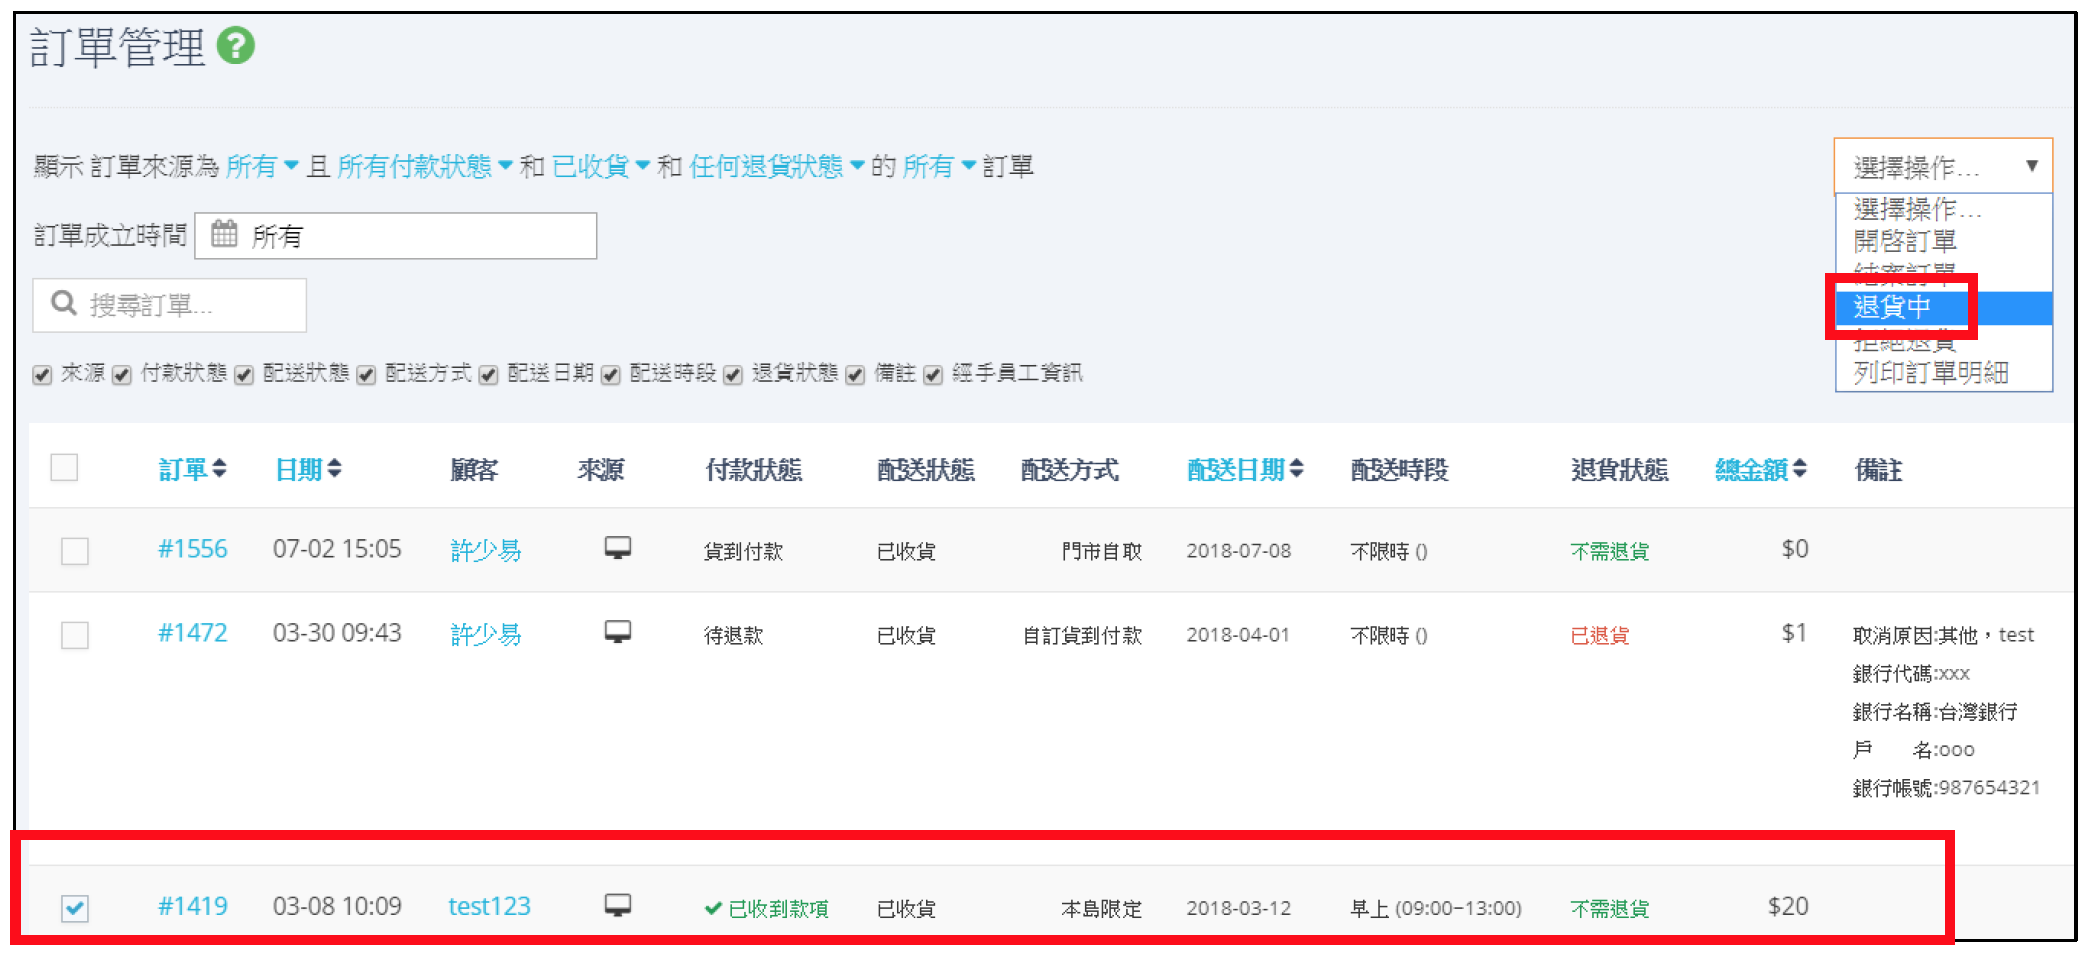Click the sort arrows next to 總金額 header
The height and width of the screenshot is (958, 2088).
pyautogui.click(x=1800, y=468)
